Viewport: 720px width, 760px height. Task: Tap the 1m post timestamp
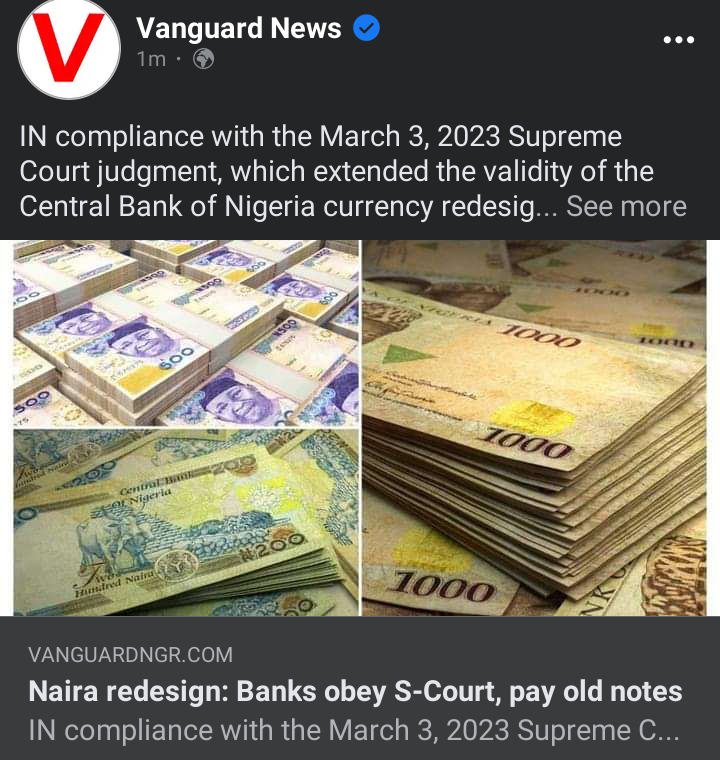[151, 59]
